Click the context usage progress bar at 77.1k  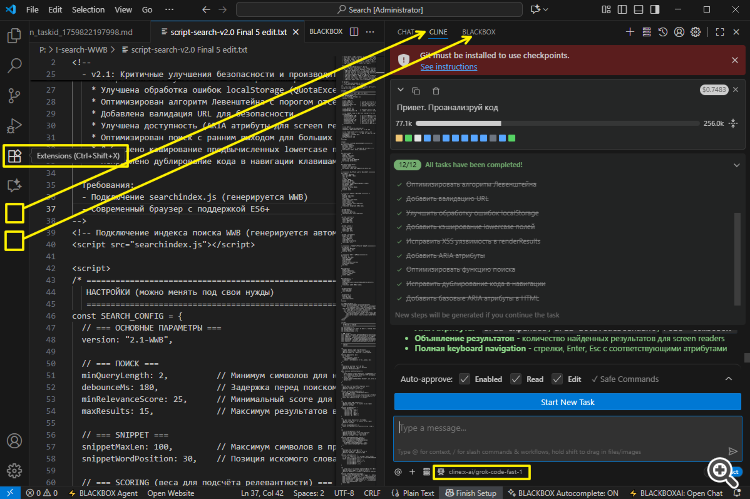click(x=557, y=123)
